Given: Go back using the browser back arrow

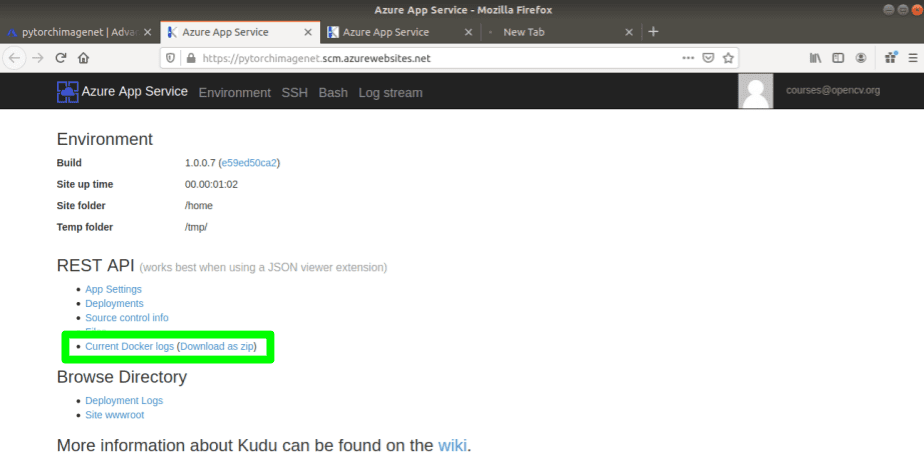Looking at the screenshot, I should click(x=15, y=58).
